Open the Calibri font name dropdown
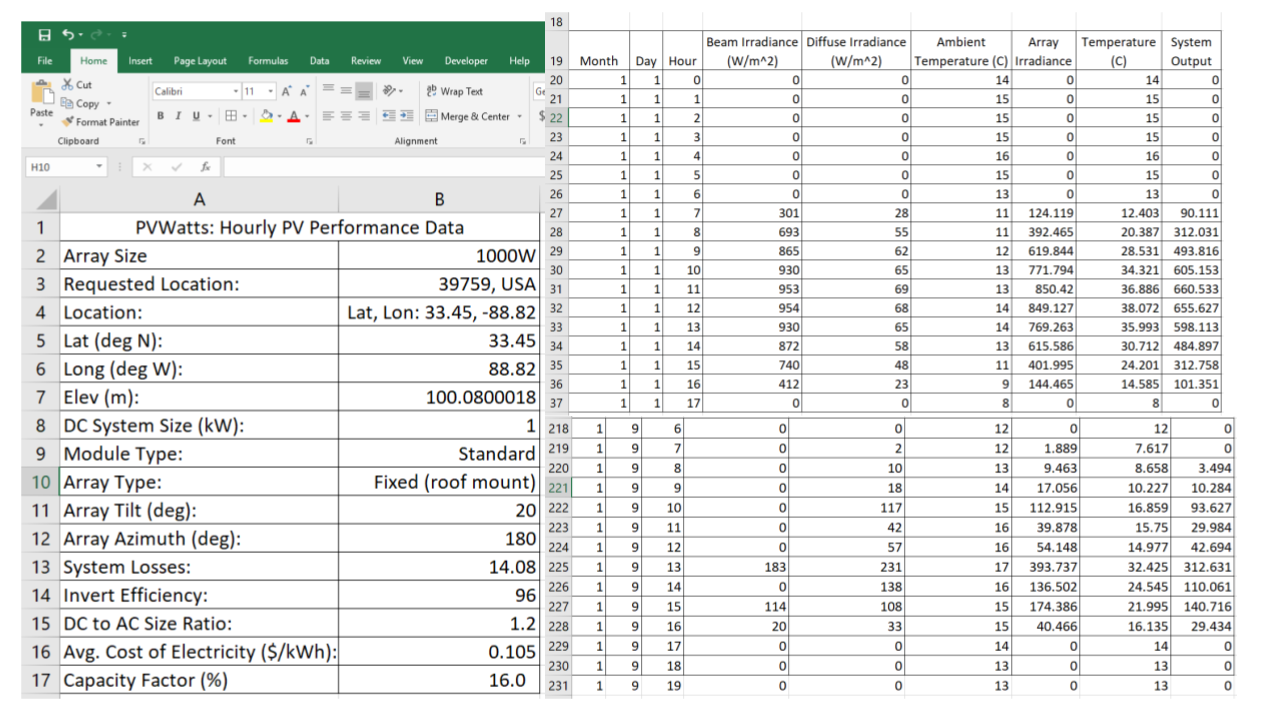This screenshot has width=1280, height=720. [x=235, y=91]
